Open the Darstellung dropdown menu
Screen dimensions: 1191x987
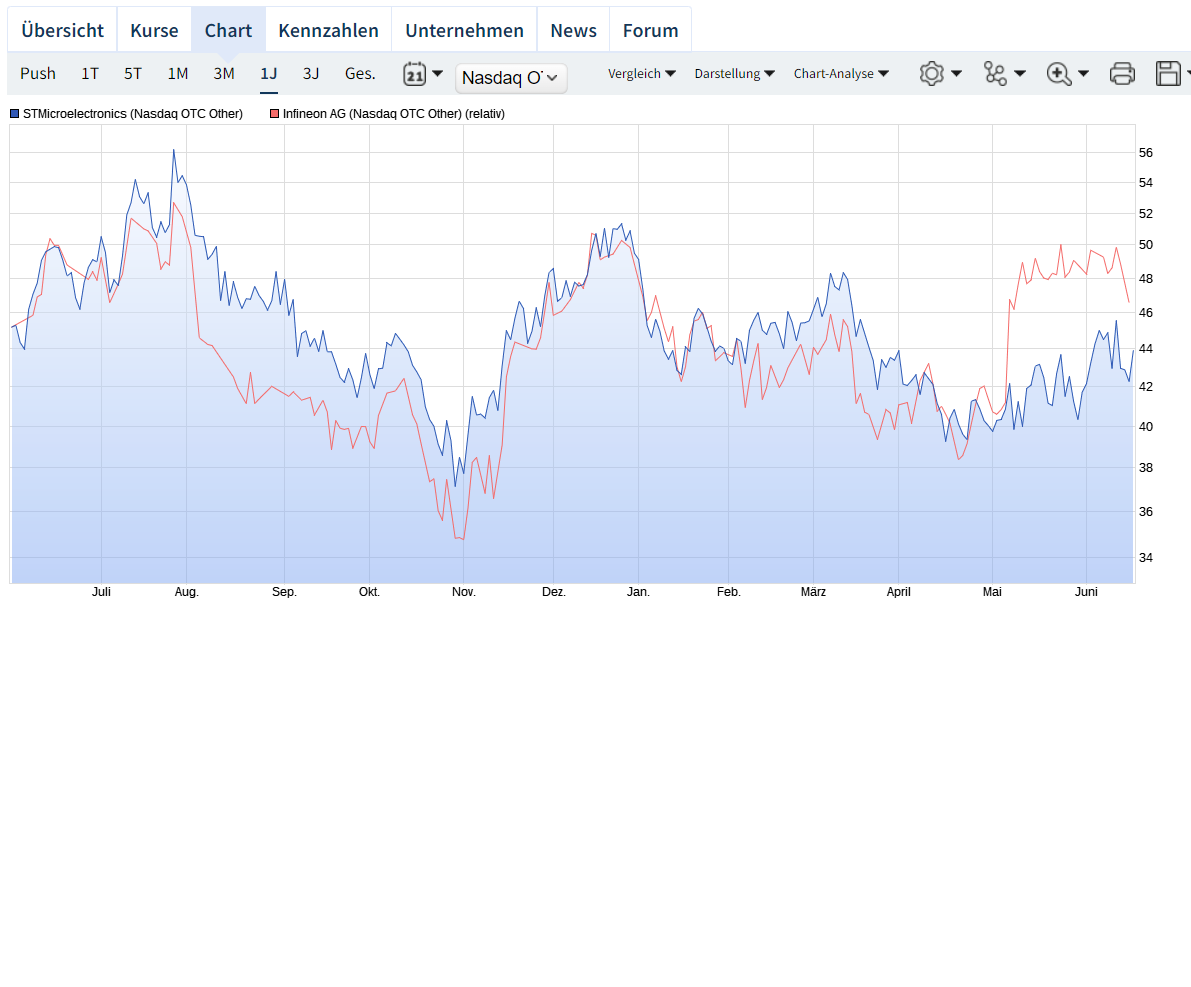coord(734,73)
